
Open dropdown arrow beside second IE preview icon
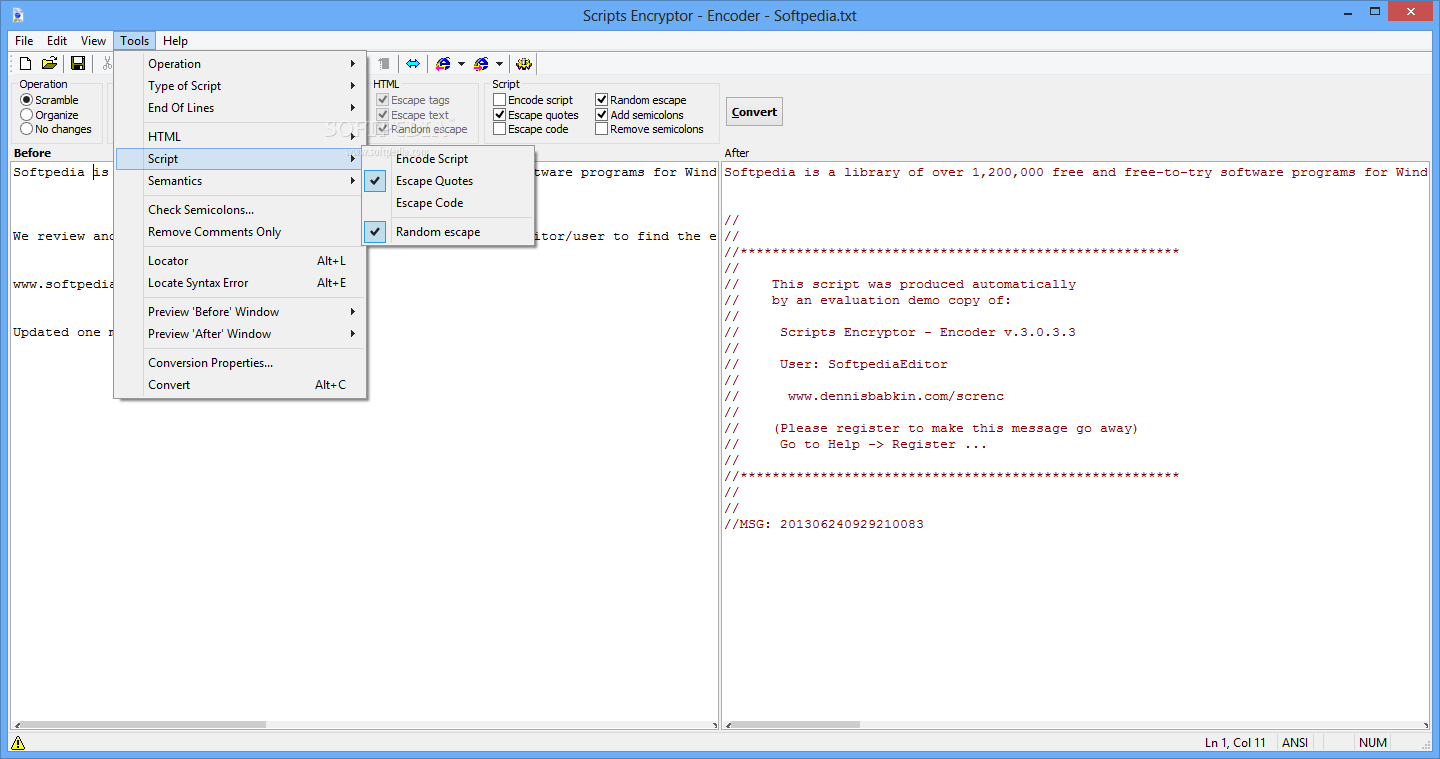pyautogui.click(x=499, y=64)
